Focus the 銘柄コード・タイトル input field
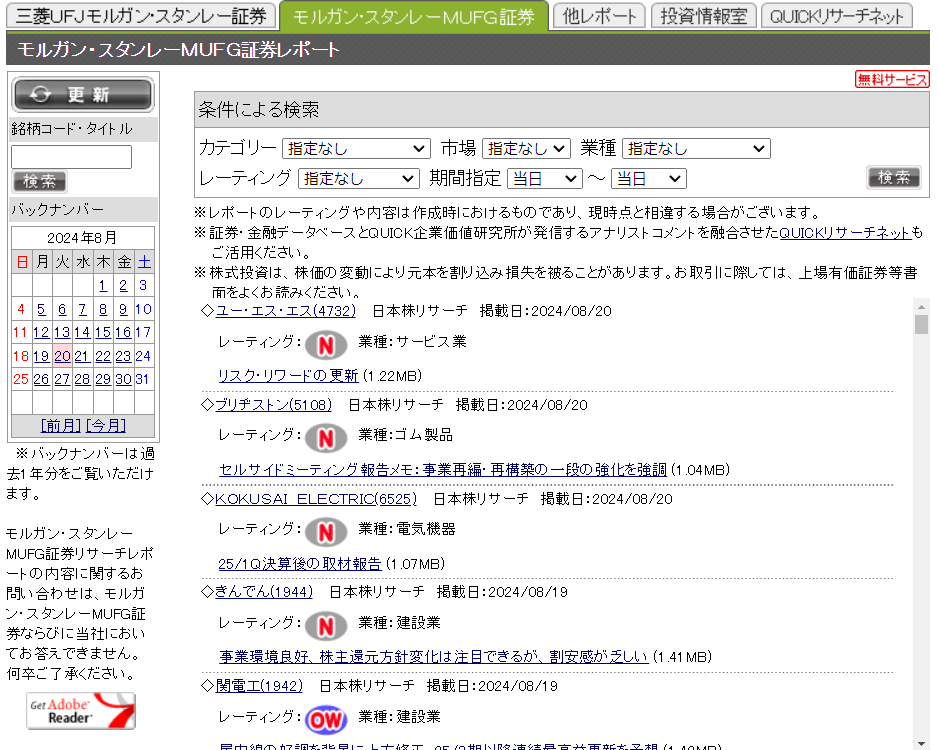 (71, 157)
